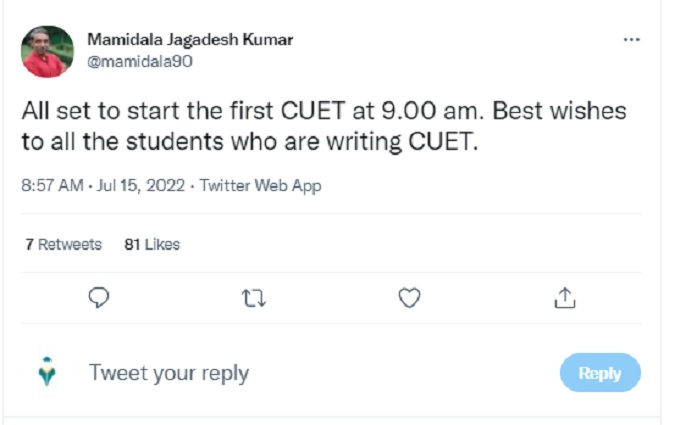Screen dimensions: 675x425
Task: View the 7 Retweets list
Action: point(63,244)
